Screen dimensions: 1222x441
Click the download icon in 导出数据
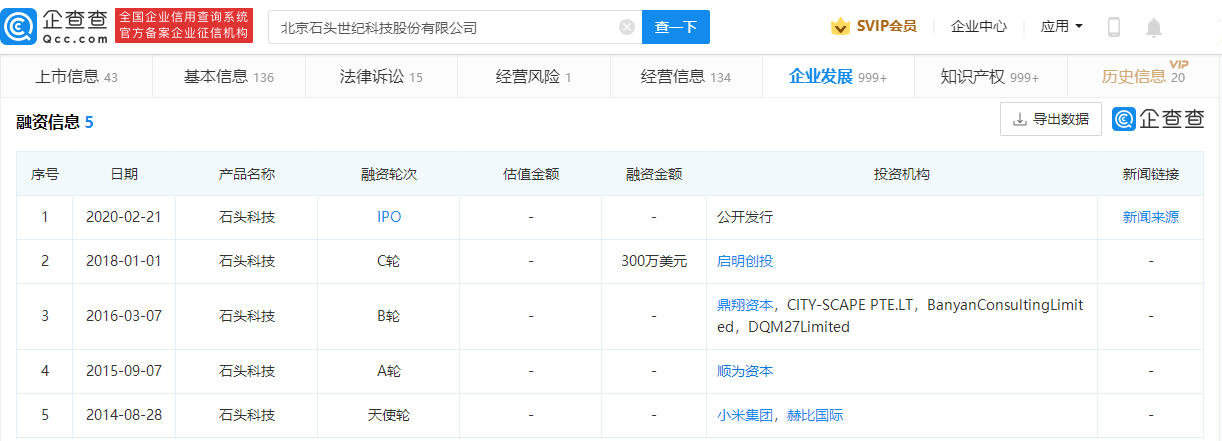coord(1020,119)
